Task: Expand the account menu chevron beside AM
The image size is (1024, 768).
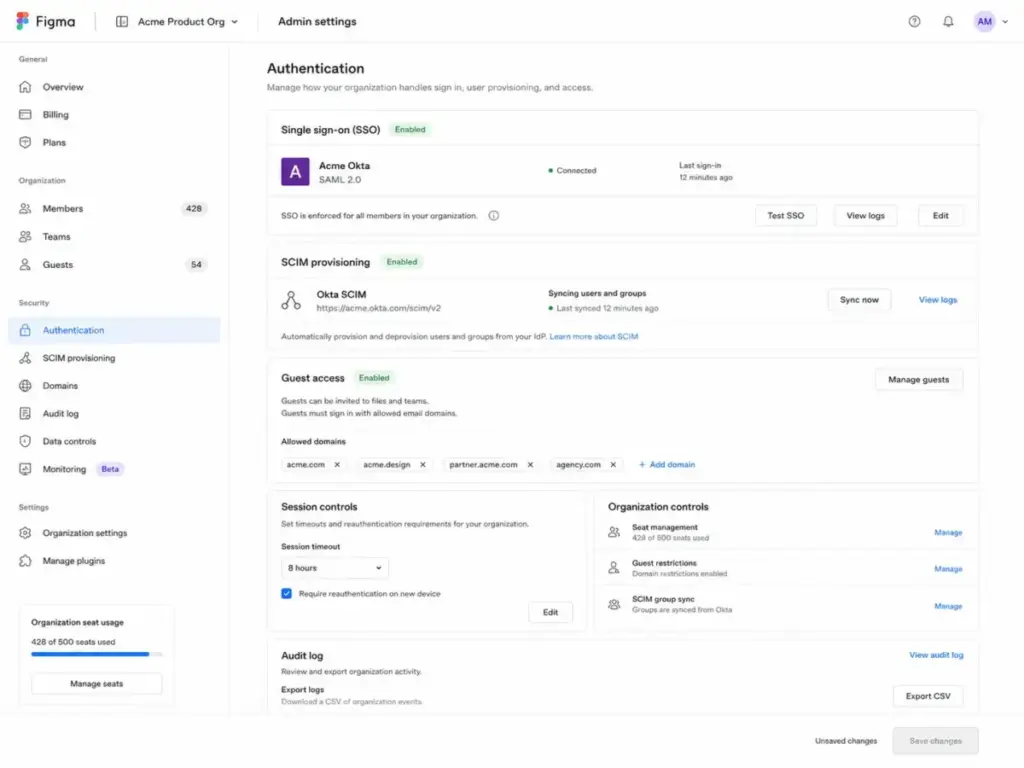Action: click(x=1005, y=22)
